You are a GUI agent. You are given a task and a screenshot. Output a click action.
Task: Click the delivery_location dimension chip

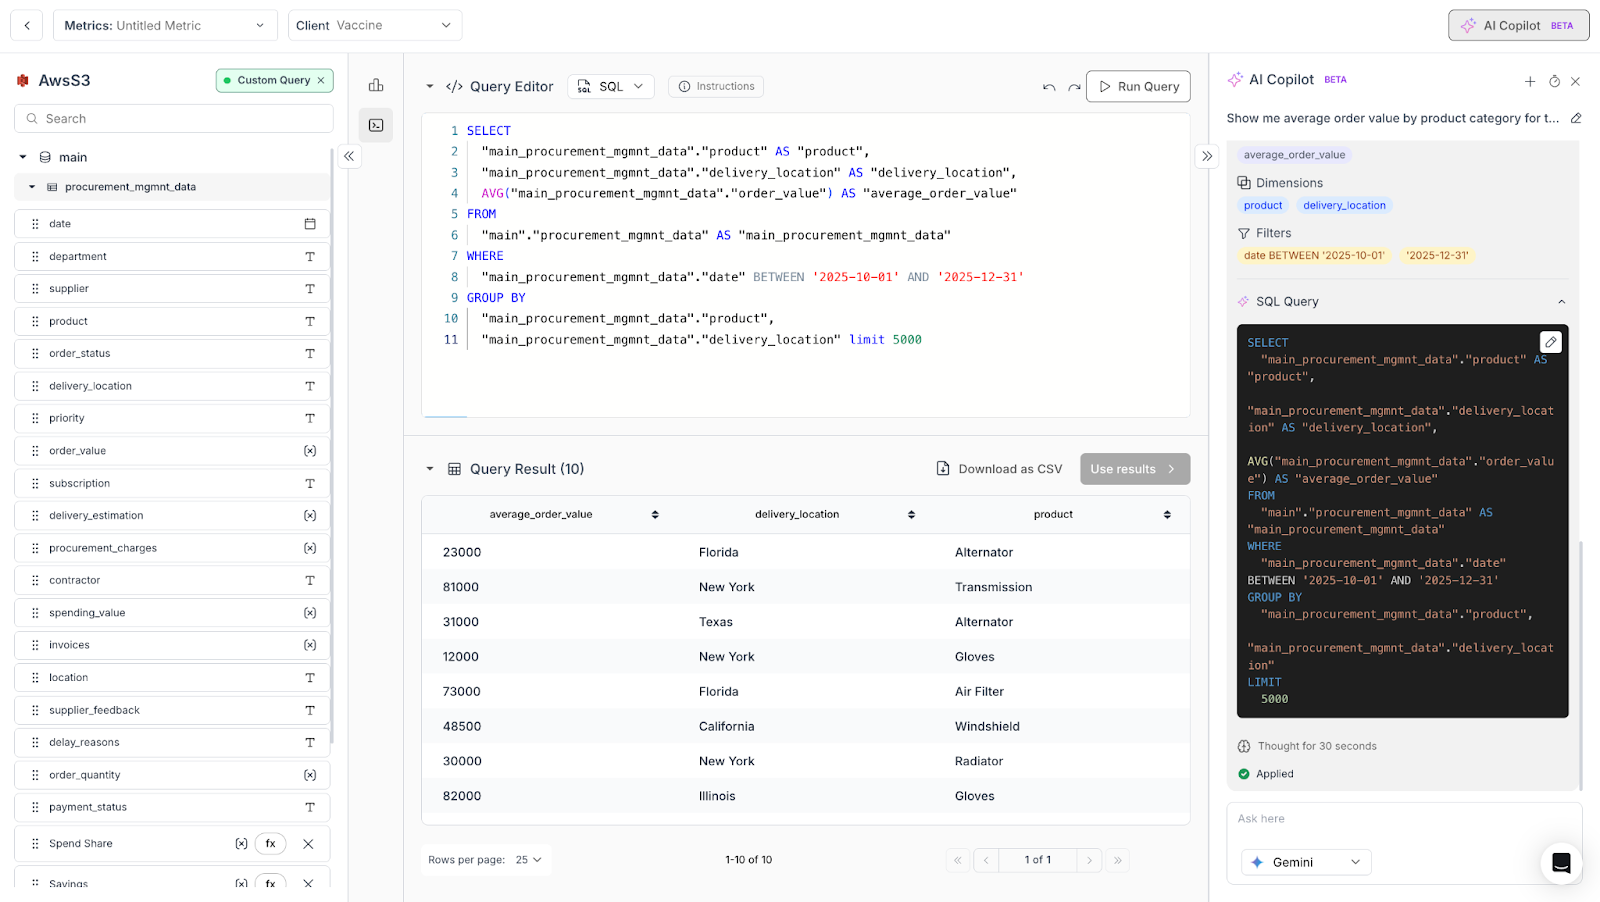point(1344,205)
